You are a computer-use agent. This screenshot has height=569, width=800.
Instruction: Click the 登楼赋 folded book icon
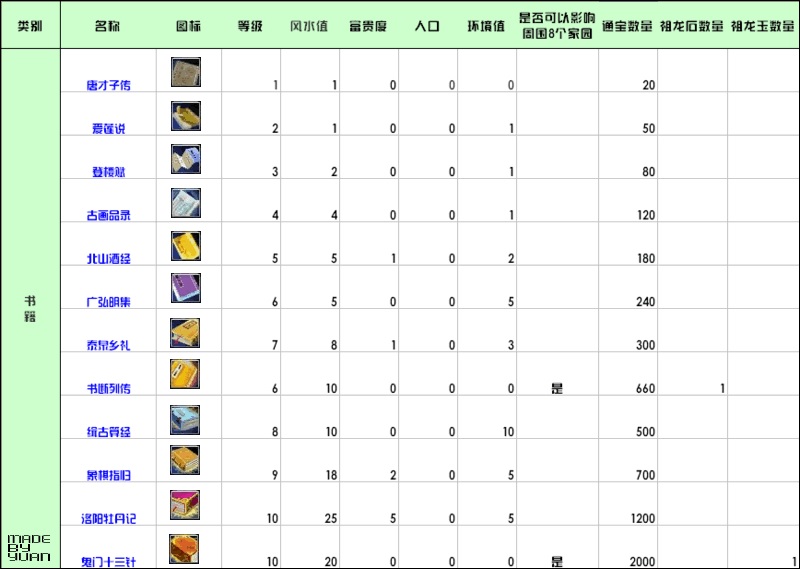coord(186,159)
